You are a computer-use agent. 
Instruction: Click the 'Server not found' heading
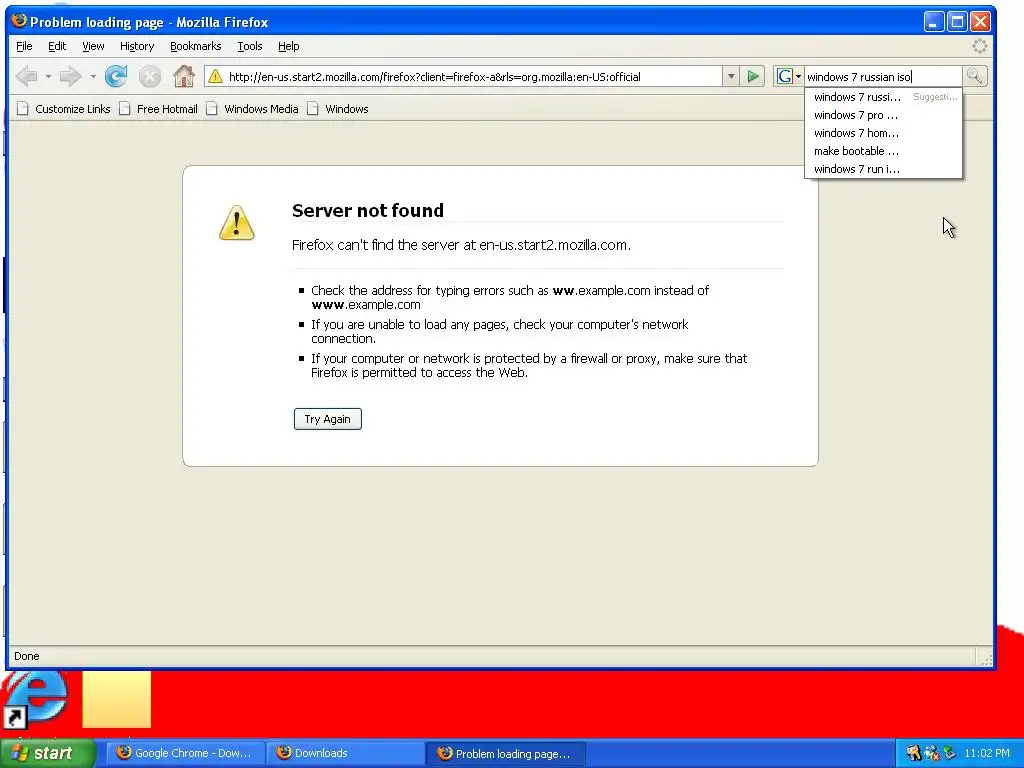(368, 210)
